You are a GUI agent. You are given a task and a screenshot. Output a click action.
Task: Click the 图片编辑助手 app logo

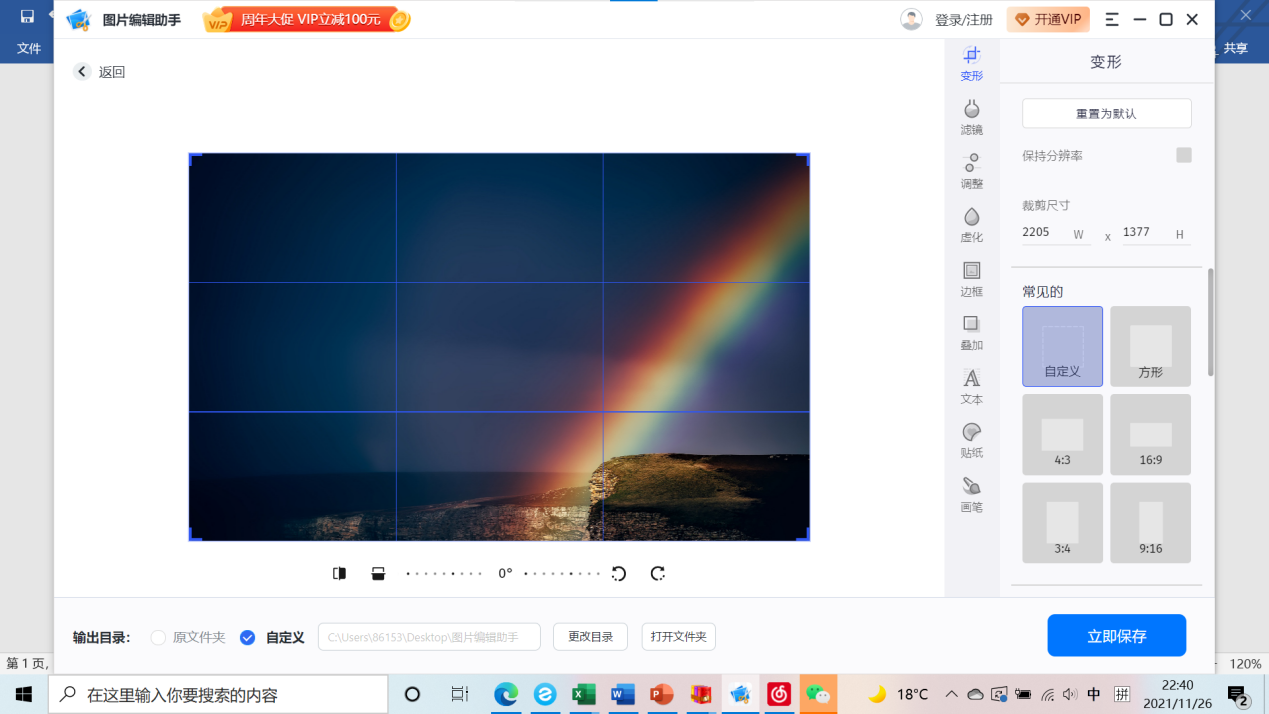[79, 19]
